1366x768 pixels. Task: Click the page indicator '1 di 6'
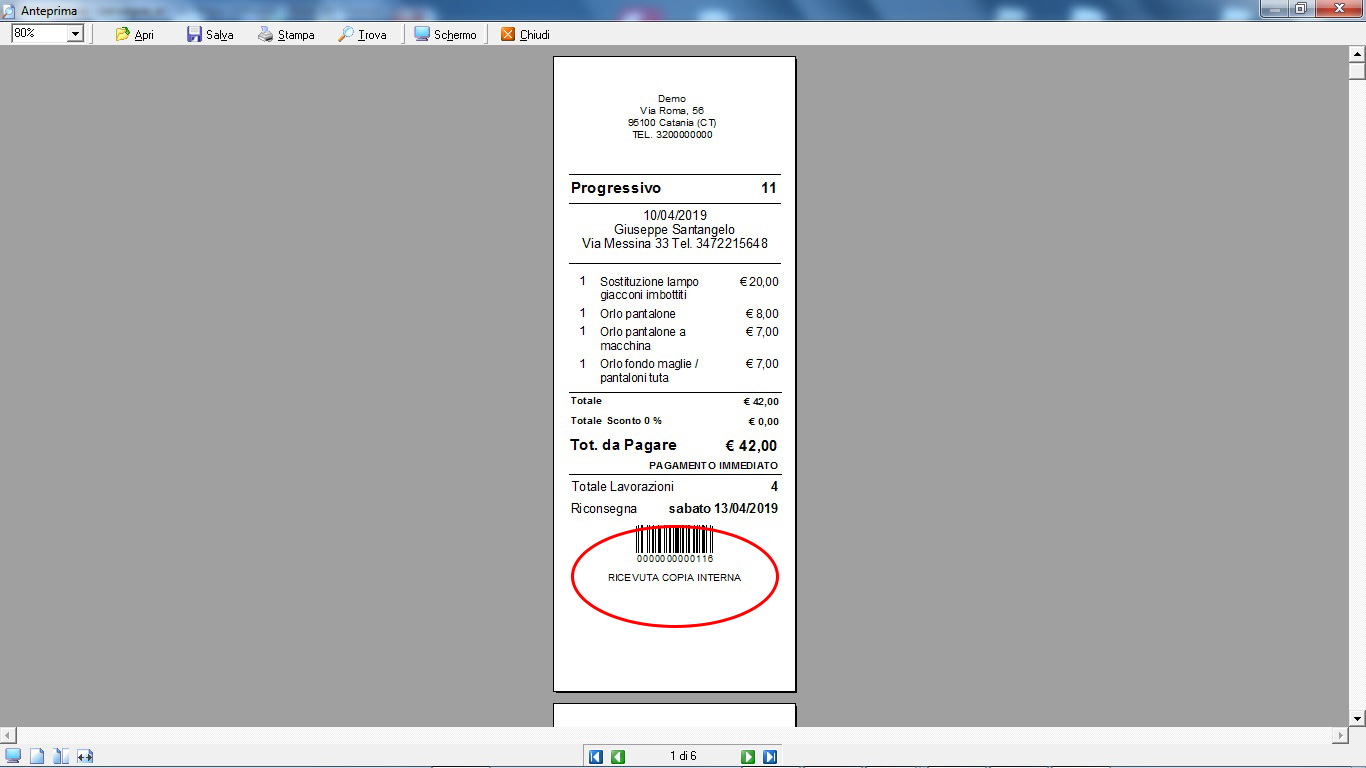click(x=683, y=756)
